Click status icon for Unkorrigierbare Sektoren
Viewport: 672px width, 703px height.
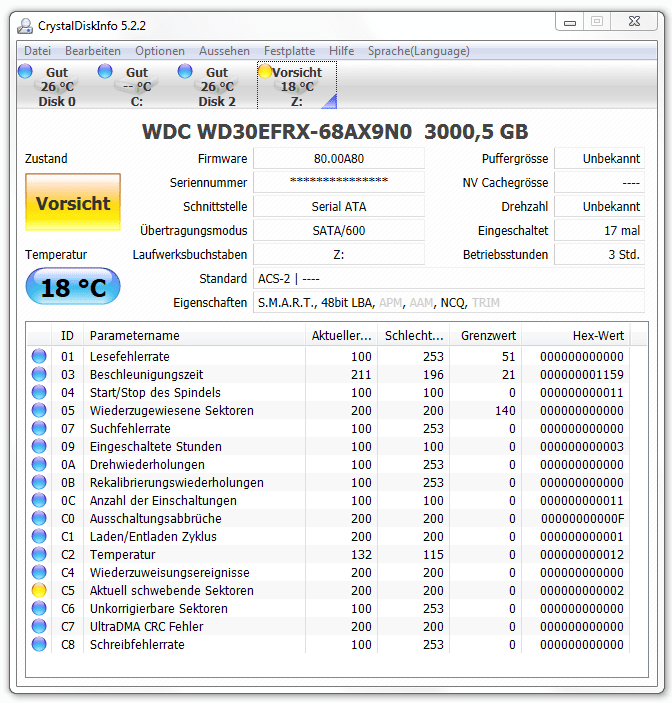(x=39, y=608)
